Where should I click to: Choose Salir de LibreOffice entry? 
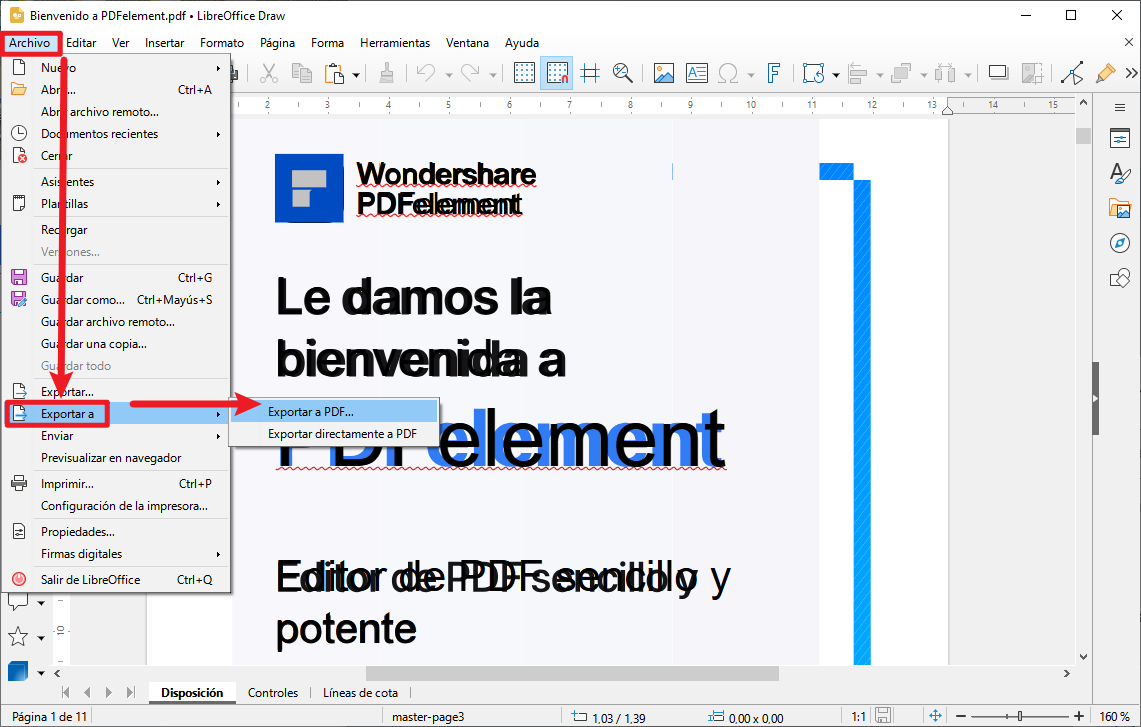(116, 580)
